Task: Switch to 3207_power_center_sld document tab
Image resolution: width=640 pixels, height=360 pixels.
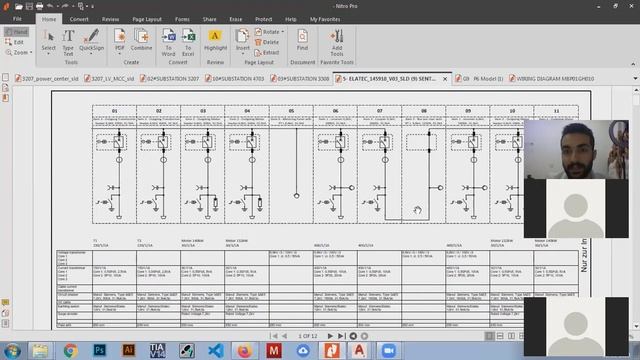Action: [47, 78]
